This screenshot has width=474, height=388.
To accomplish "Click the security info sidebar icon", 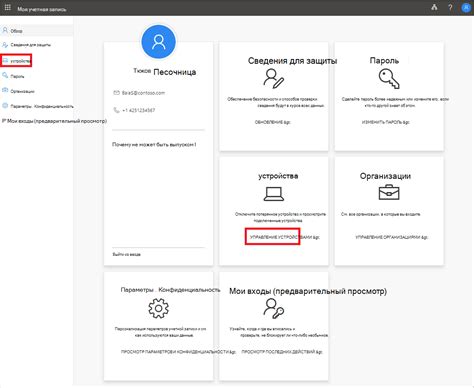I will 5,45.
